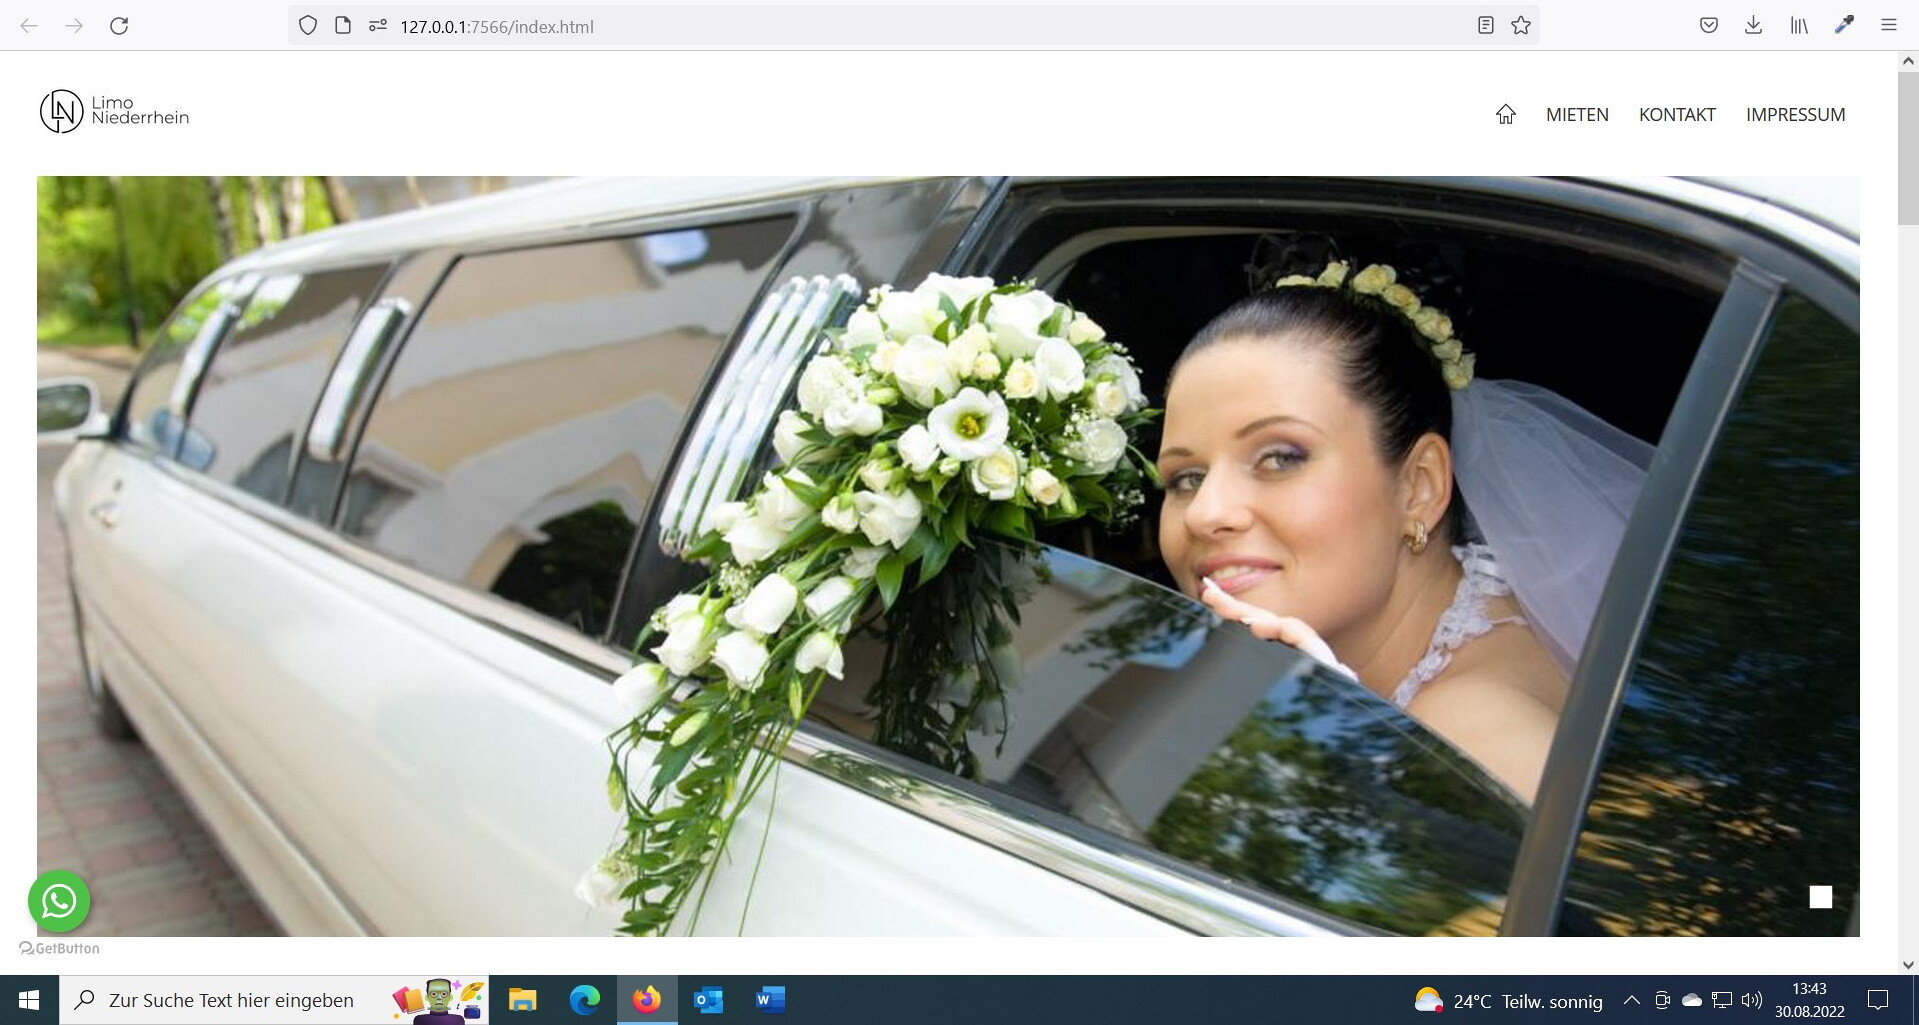
Task: Open the notification center icon
Action: [x=1878, y=1000]
